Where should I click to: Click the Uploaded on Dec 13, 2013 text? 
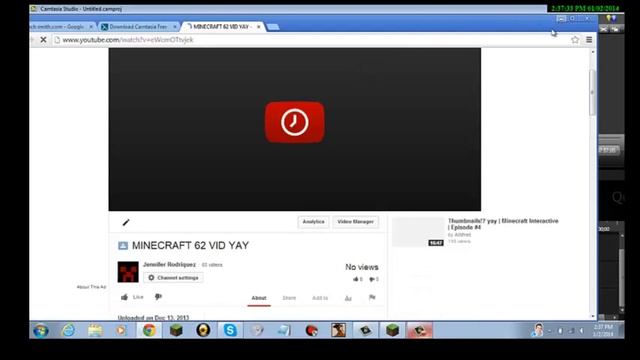tap(153, 318)
